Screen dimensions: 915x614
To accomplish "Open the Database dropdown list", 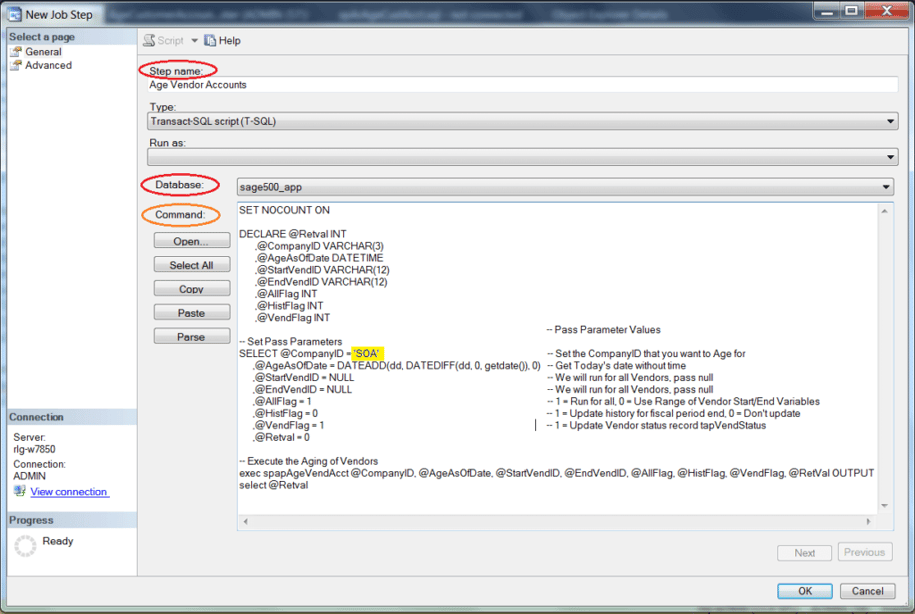I will [886, 187].
